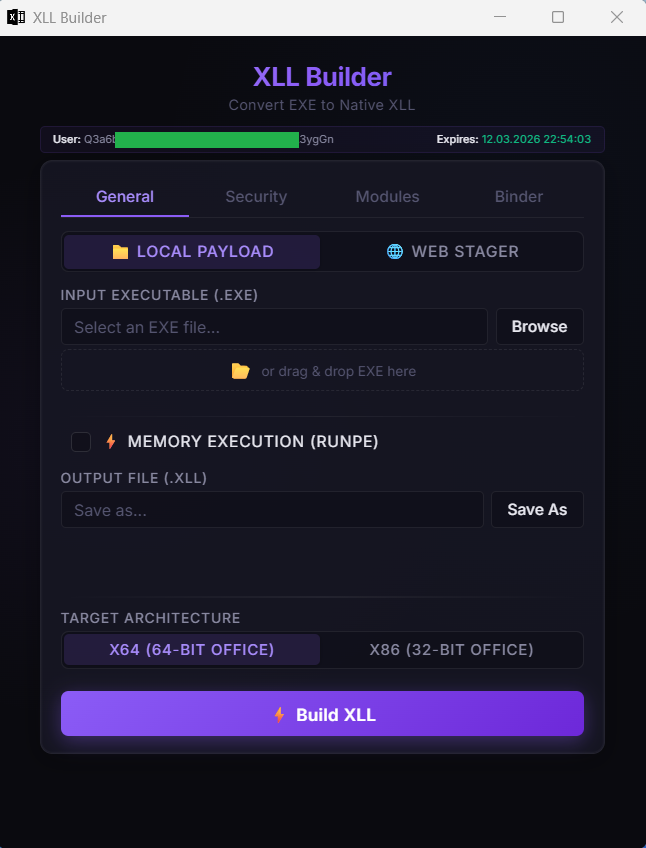The image size is (646, 848).
Task: Open the Binder tab
Action: [518, 196]
